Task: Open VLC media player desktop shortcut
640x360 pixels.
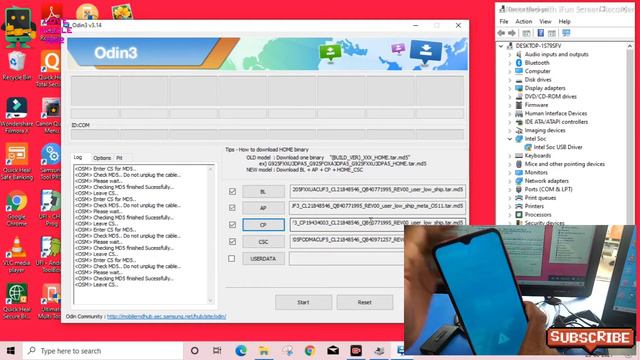Action: point(16,255)
